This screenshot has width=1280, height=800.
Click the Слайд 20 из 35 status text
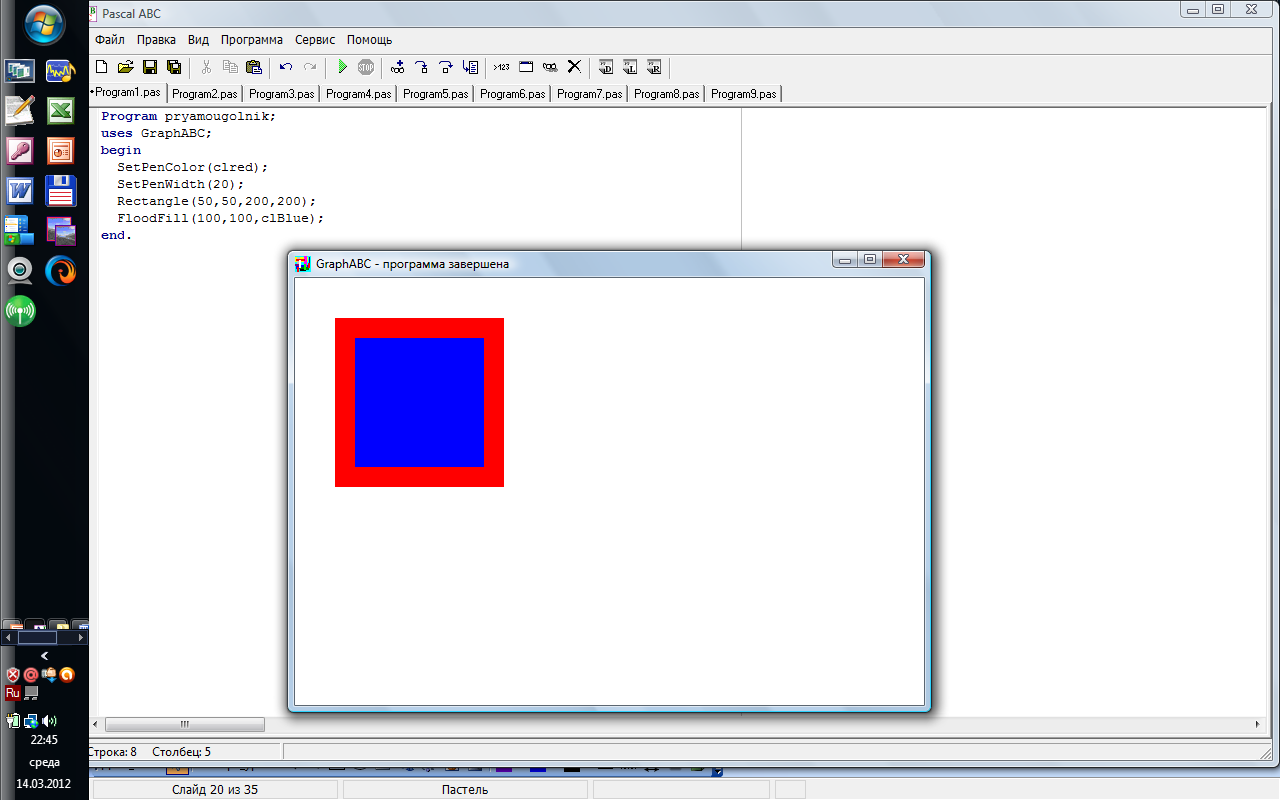(215, 790)
